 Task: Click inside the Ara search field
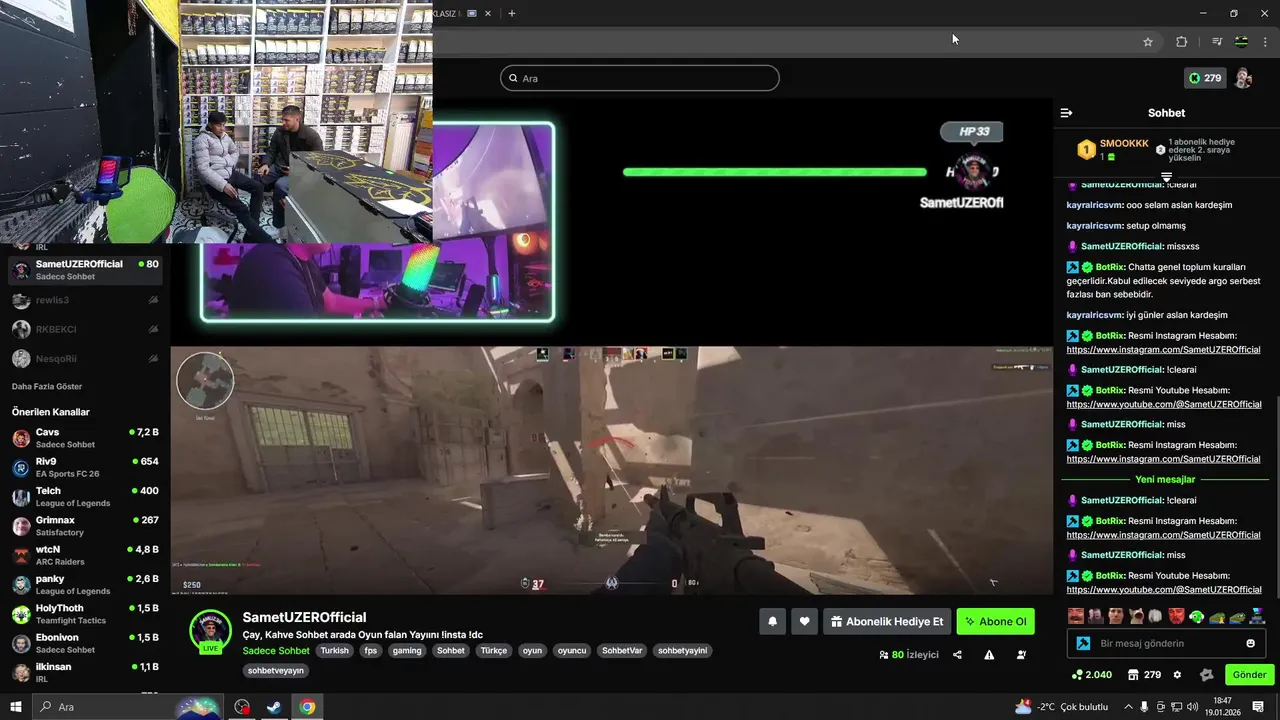click(x=640, y=78)
